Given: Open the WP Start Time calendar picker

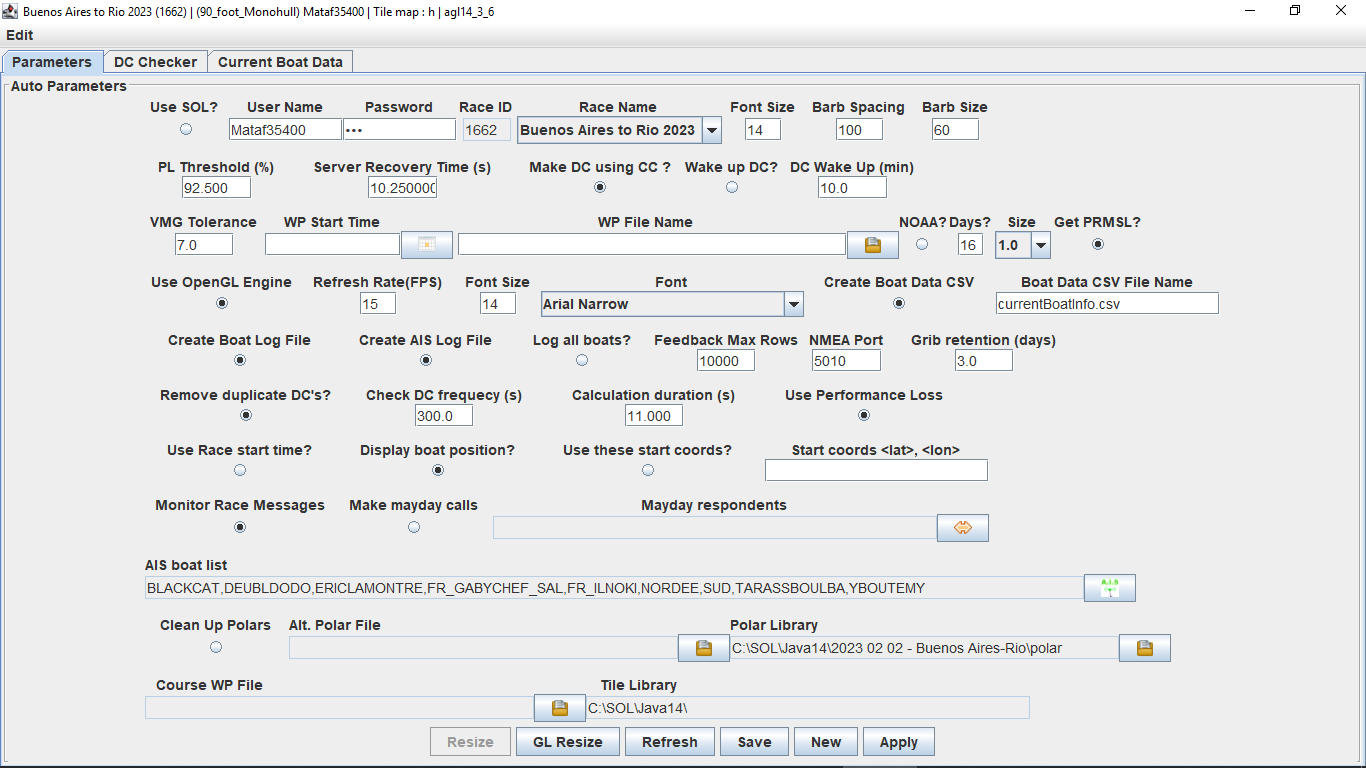Looking at the screenshot, I should (x=427, y=244).
